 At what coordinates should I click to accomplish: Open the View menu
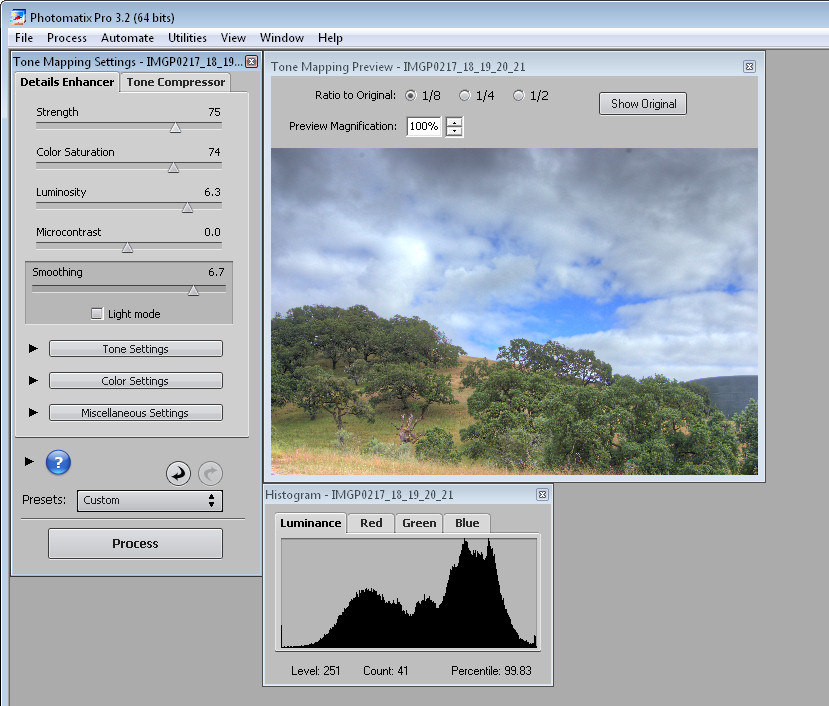233,38
